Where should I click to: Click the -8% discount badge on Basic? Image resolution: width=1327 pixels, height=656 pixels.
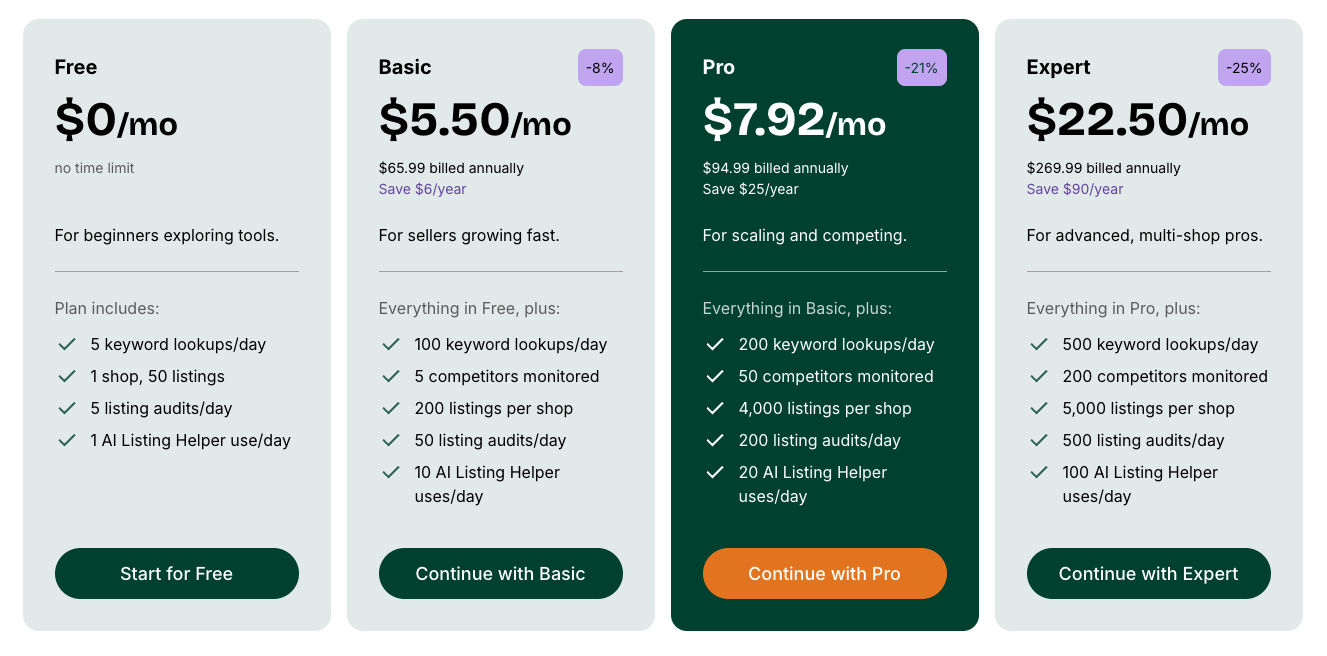coord(600,68)
